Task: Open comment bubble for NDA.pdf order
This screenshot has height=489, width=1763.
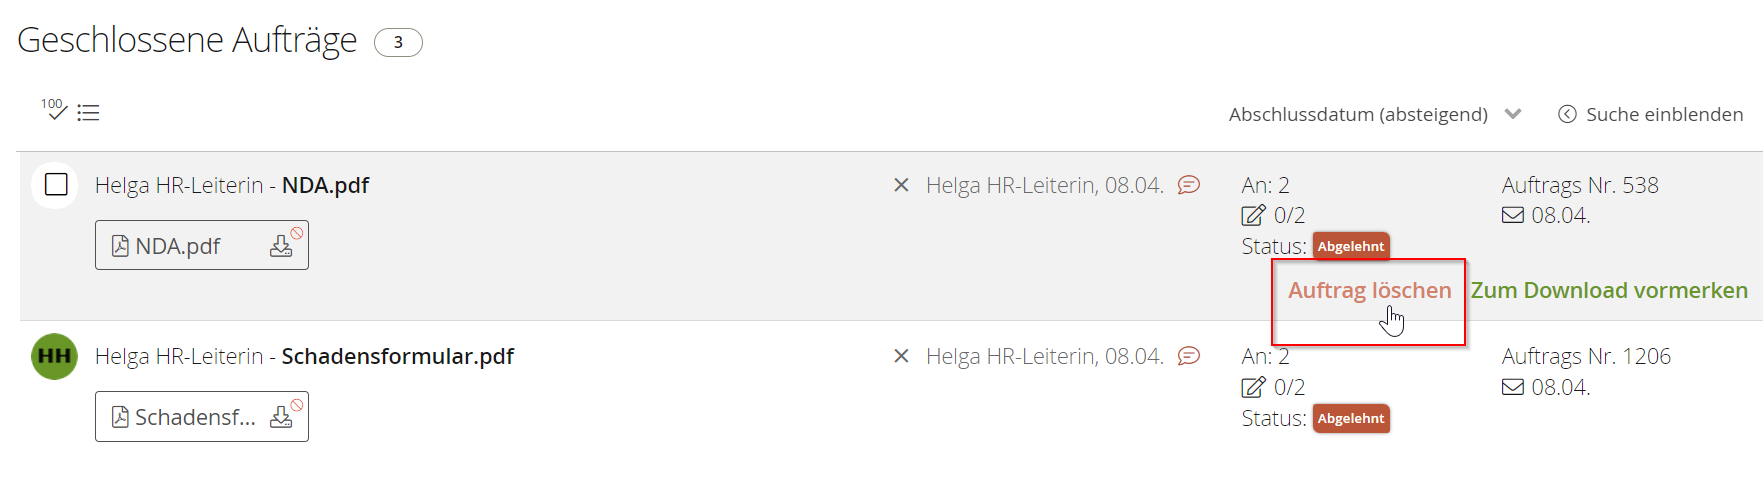Action: (x=1189, y=185)
